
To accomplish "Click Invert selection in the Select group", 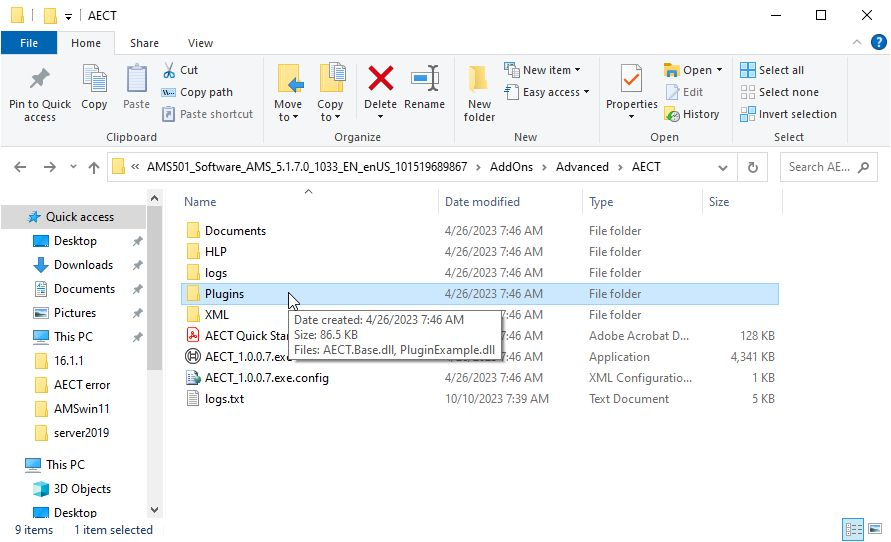I will pos(788,114).
